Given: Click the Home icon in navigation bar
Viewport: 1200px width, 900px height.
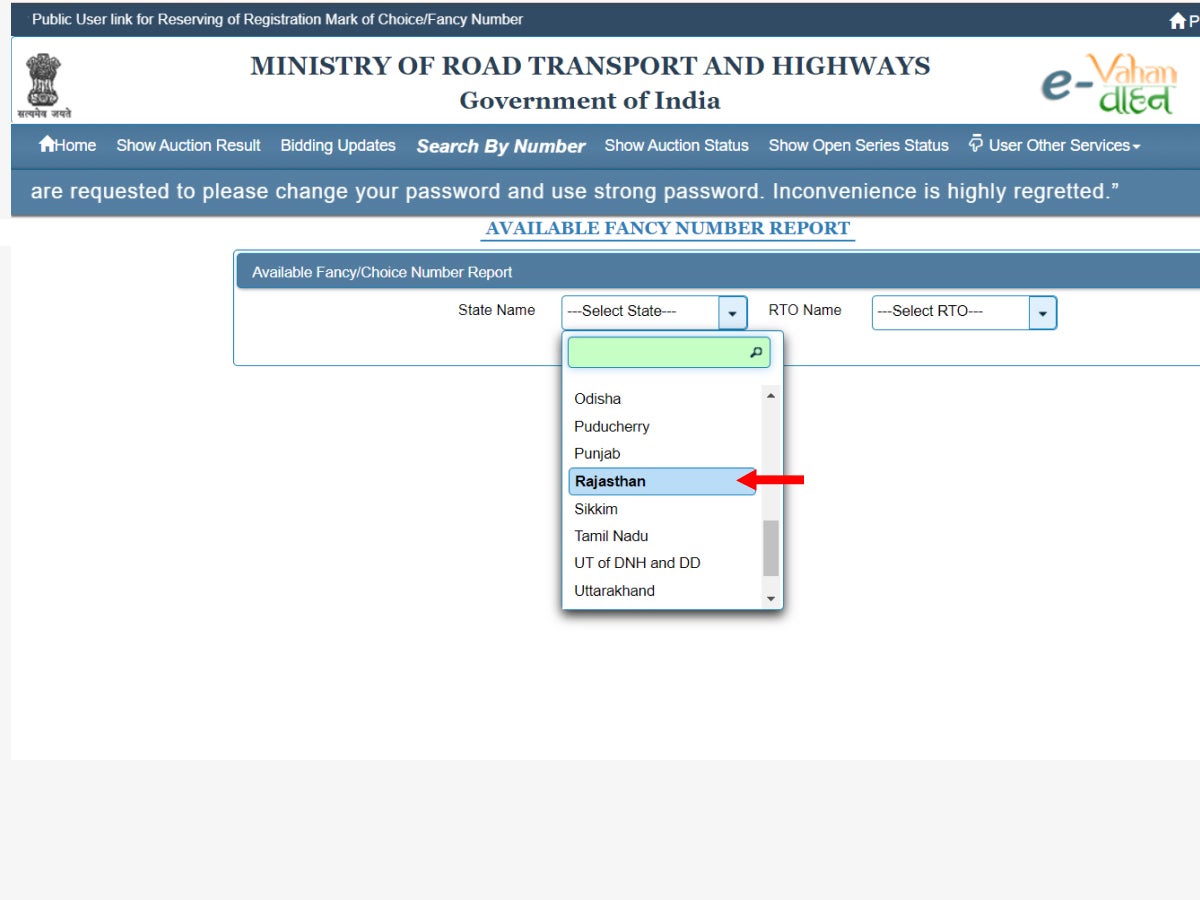Looking at the screenshot, I should 46,145.
